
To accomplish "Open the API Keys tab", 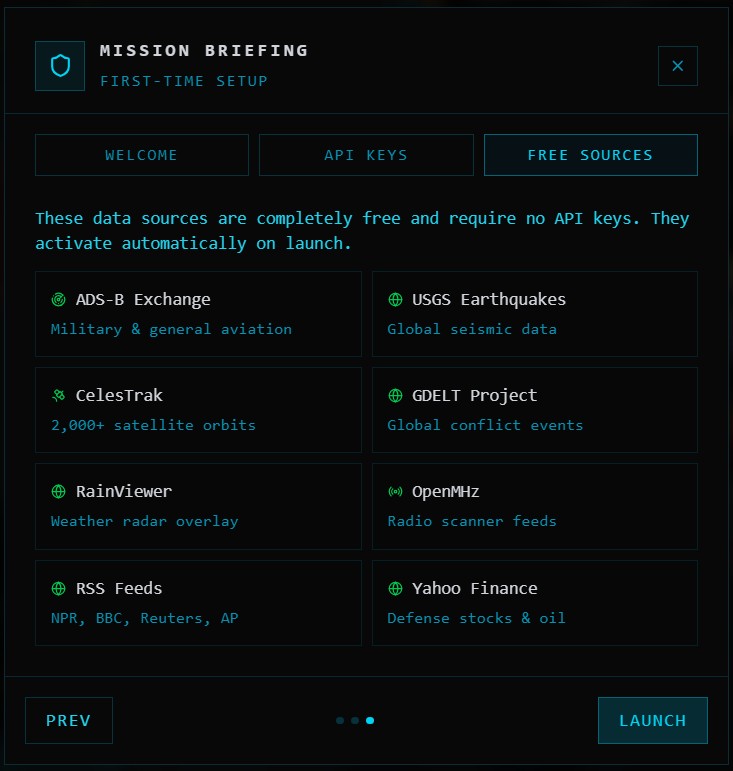I will (366, 155).
